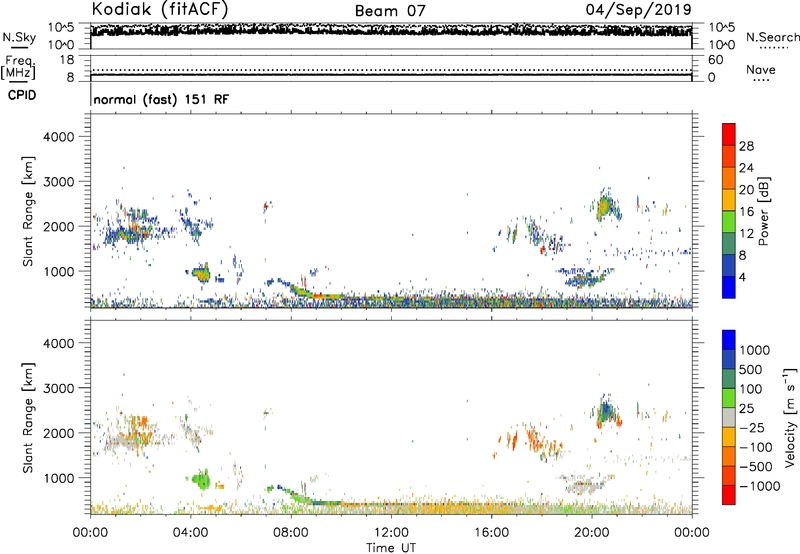Viewport: 800px width, 554px height.
Task: Click the light green segment of the Power color bar
Action: click(x=729, y=222)
